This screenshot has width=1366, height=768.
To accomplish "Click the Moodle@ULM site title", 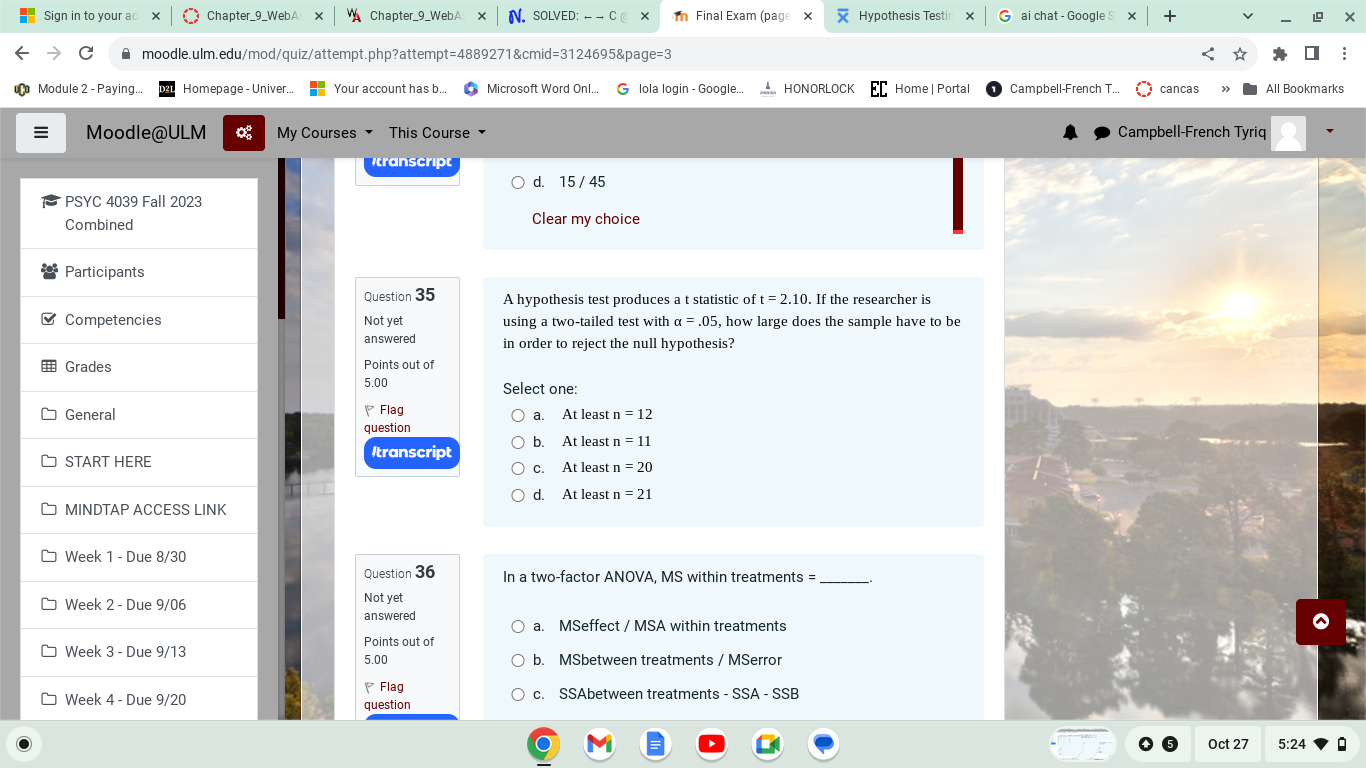I will click(146, 132).
